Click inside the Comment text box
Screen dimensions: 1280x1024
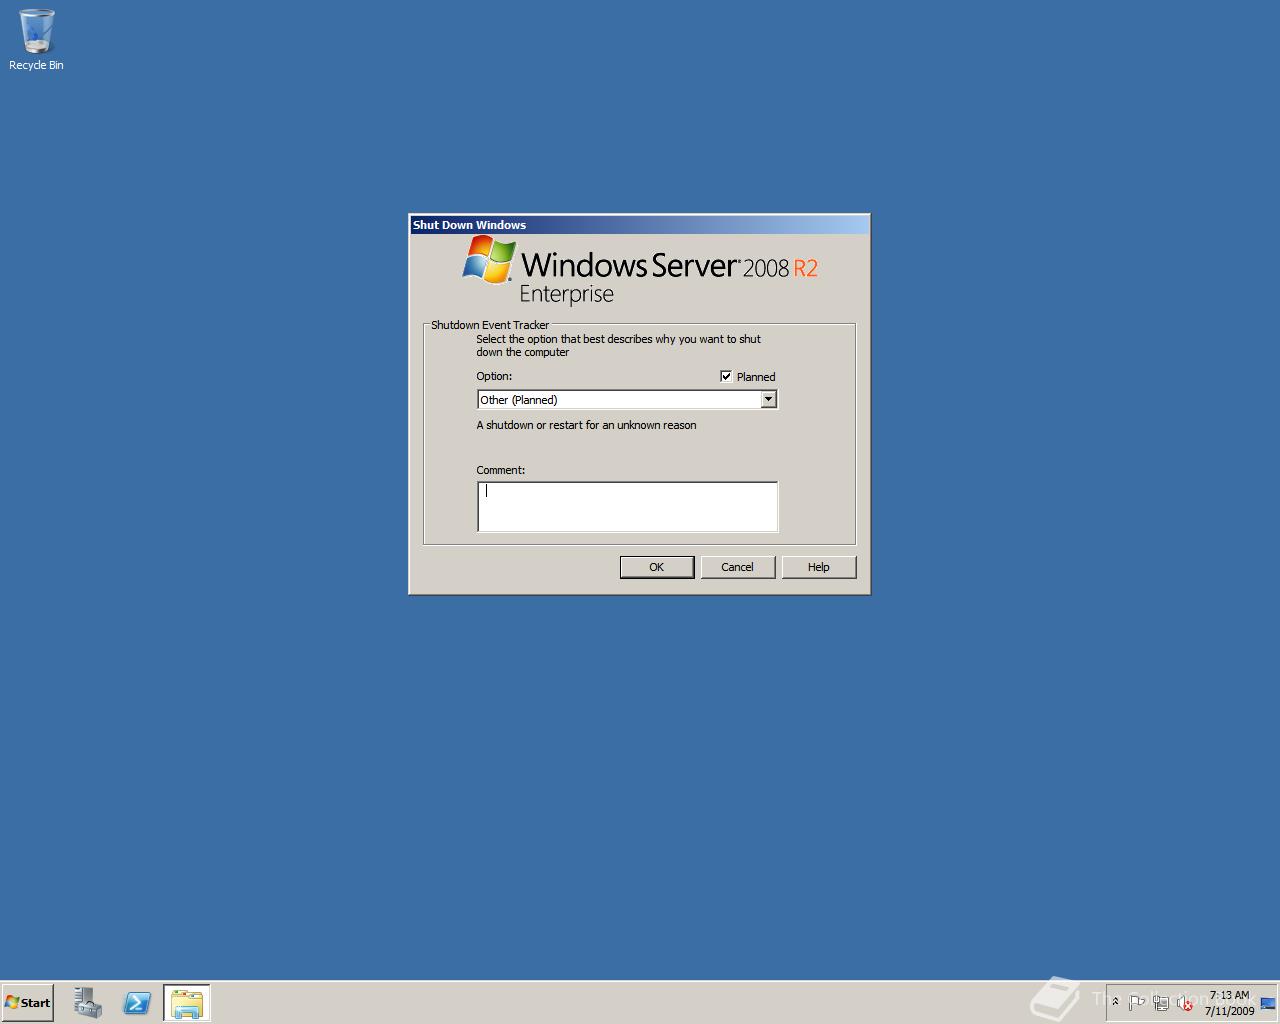pyautogui.click(x=627, y=506)
